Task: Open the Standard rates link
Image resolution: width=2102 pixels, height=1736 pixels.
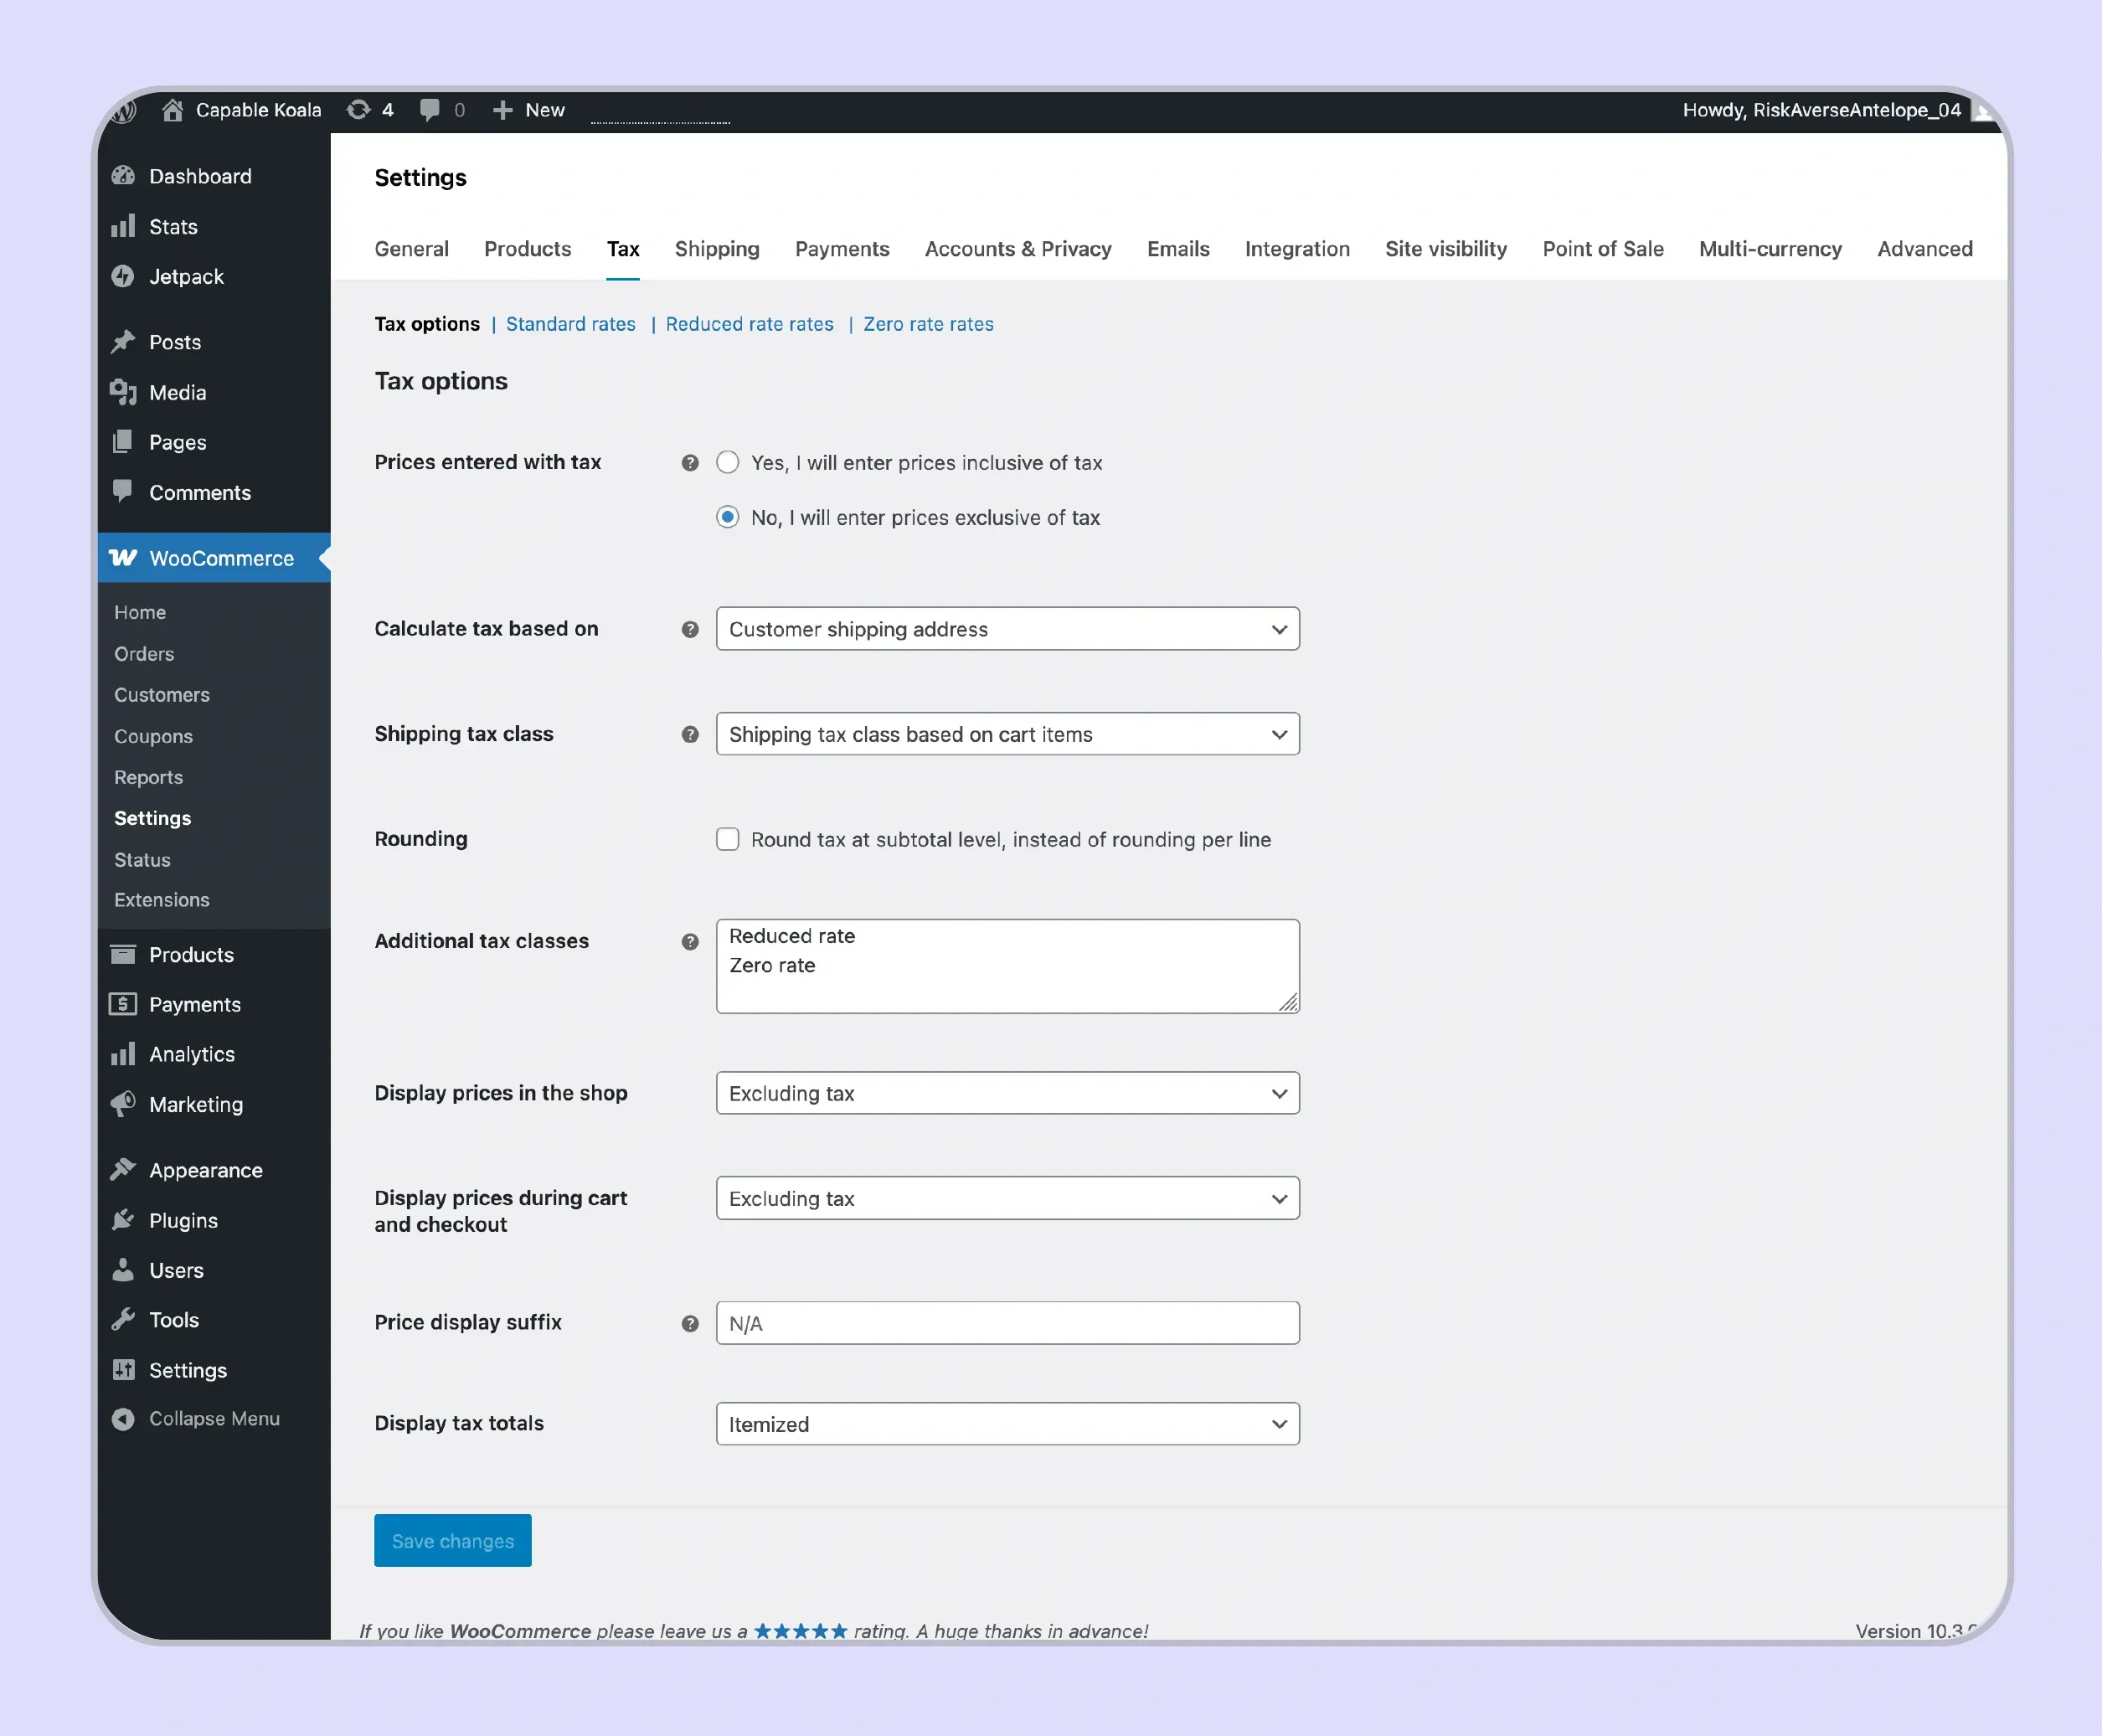Action: click(571, 324)
